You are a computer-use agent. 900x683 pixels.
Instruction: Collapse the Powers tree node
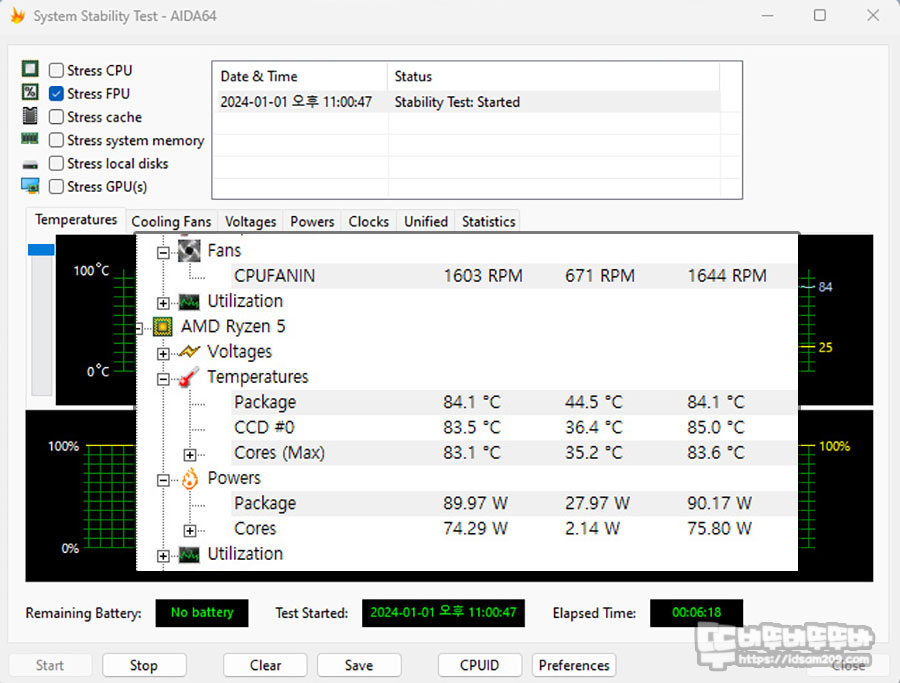[163, 480]
